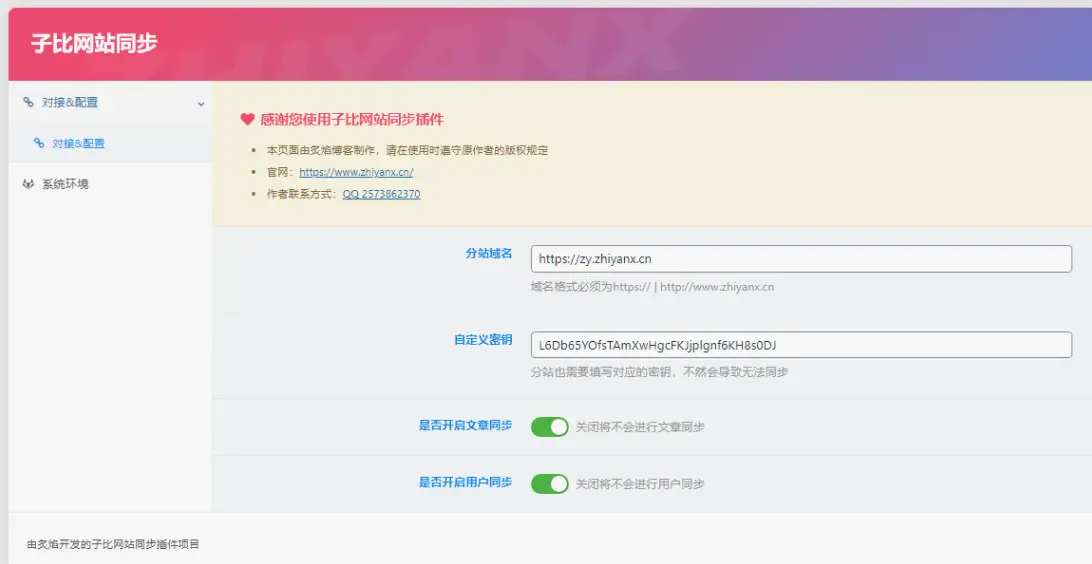Click the 感谢您使用子比网站同步插件 heading
1092x564 pixels.
click(352, 119)
